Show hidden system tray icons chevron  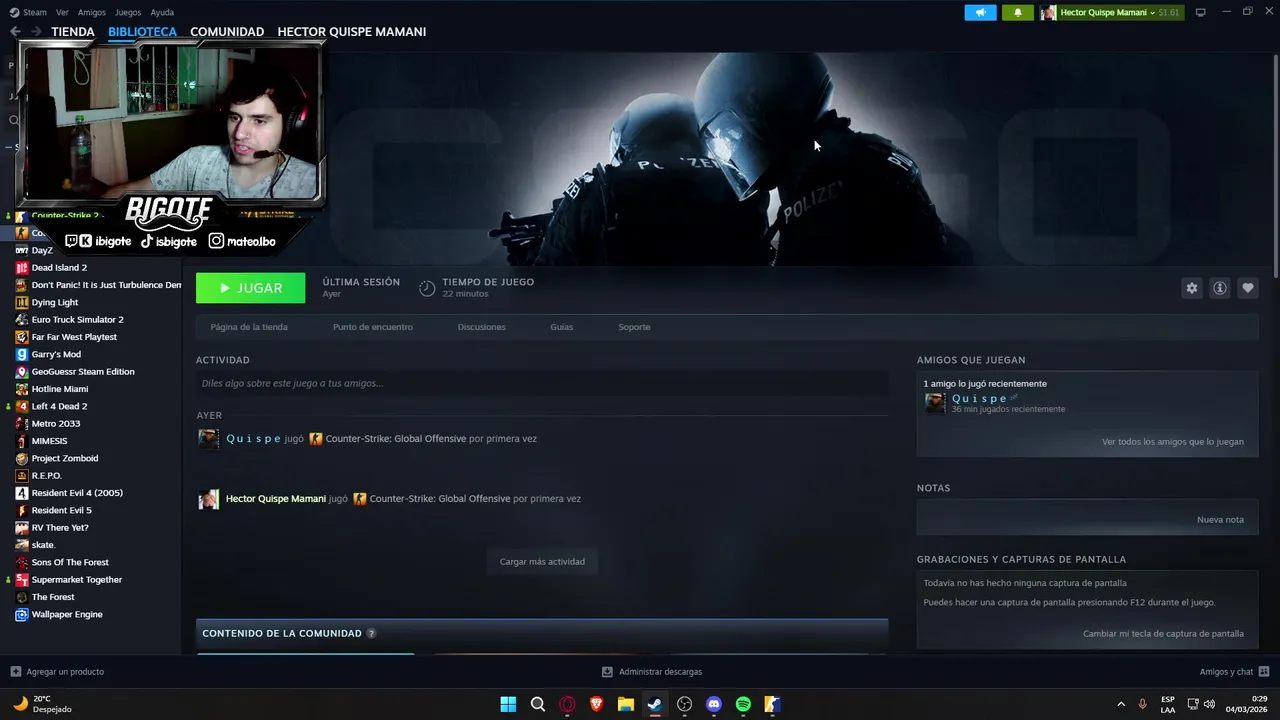click(1120, 704)
